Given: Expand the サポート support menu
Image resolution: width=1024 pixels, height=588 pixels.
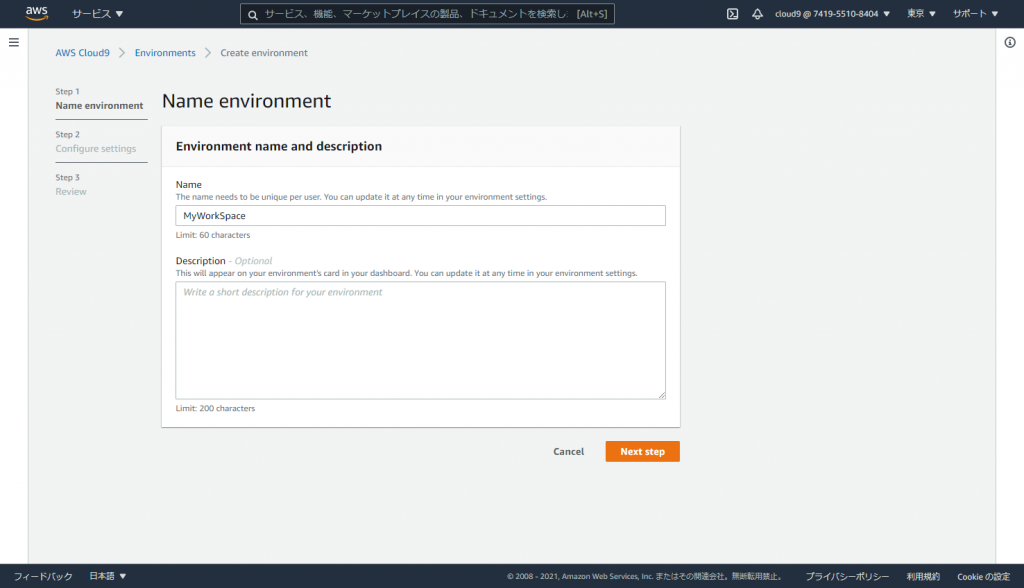Looking at the screenshot, I should click(x=975, y=14).
